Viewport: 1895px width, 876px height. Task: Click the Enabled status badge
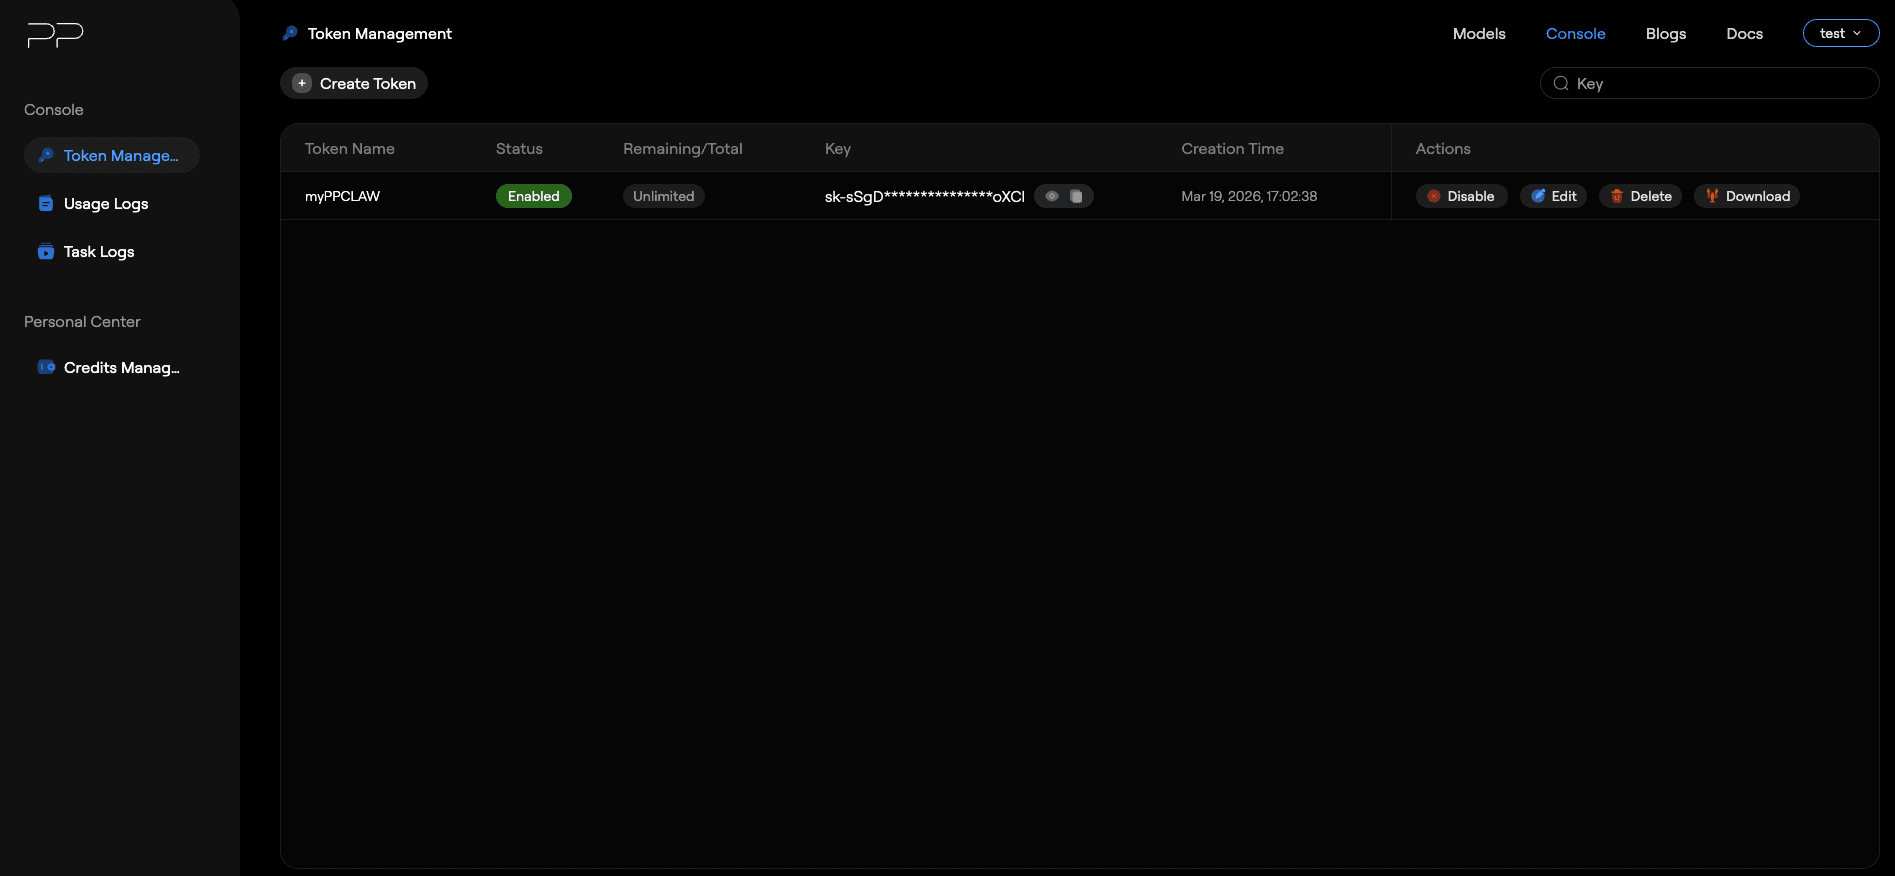534,196
